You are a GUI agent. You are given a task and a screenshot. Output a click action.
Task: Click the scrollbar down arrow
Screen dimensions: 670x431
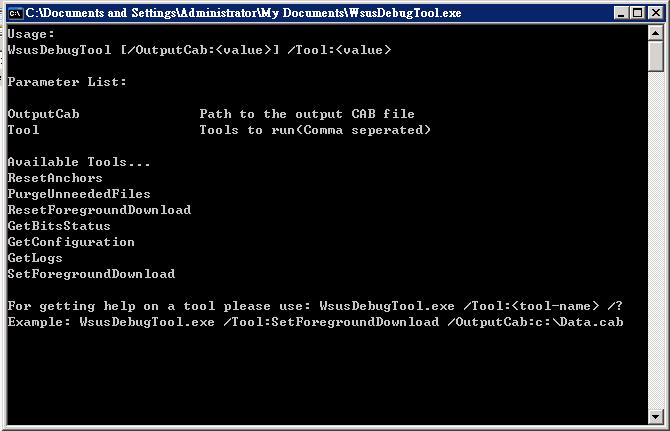pos(655,416)
